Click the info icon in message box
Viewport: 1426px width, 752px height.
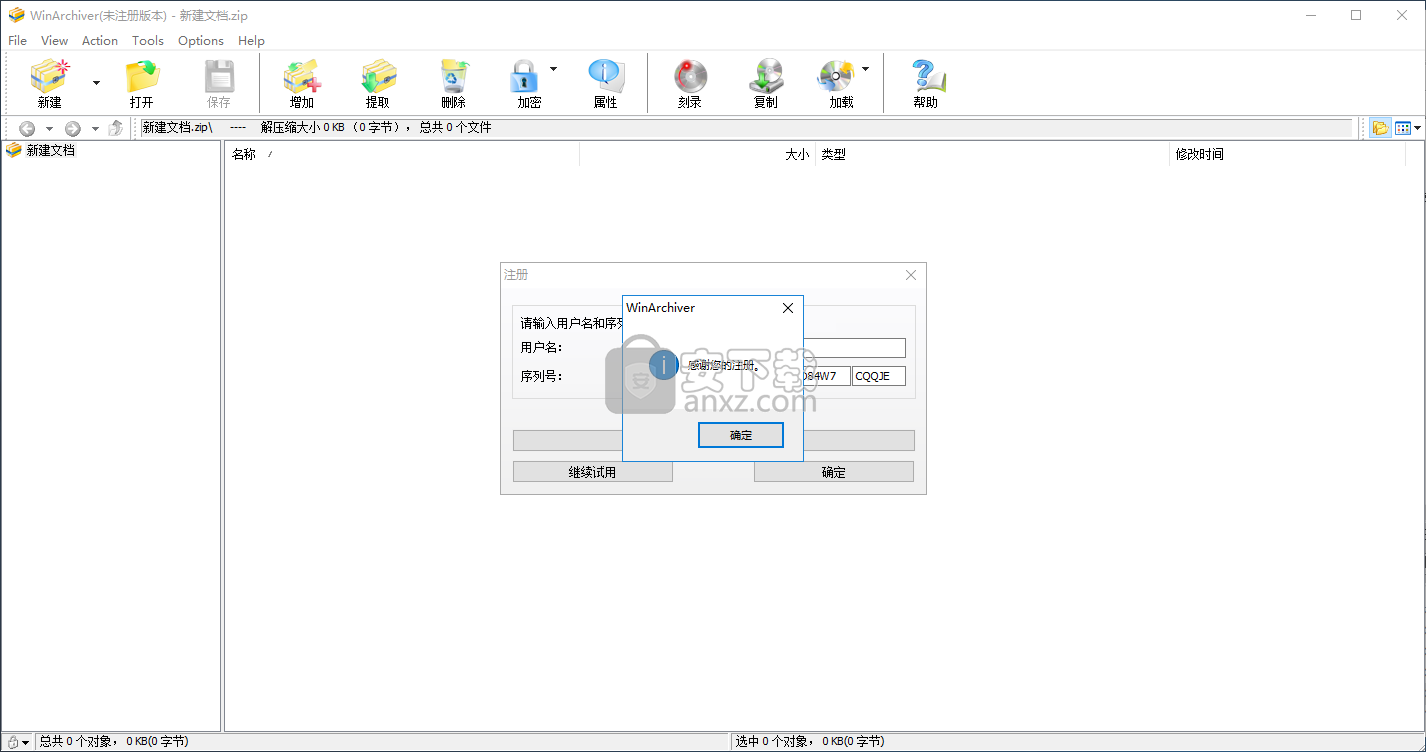(664, 365)
